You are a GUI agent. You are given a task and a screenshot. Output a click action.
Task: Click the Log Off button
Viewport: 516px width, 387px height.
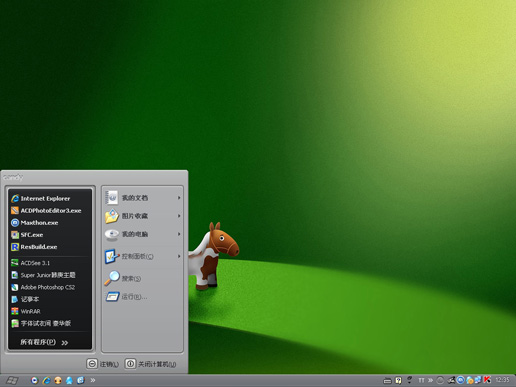(x=103, y=364)
